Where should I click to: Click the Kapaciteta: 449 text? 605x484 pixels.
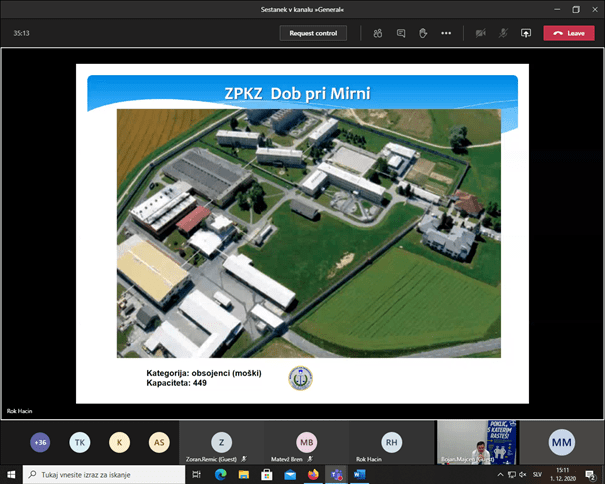point(176,383)
